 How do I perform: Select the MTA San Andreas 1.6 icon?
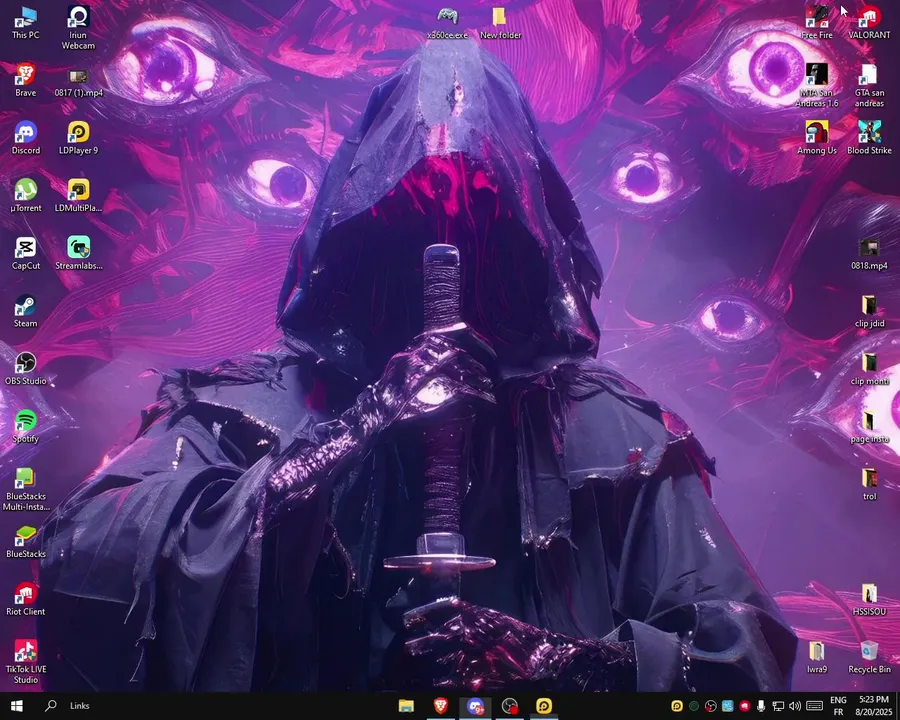(817, 85)
